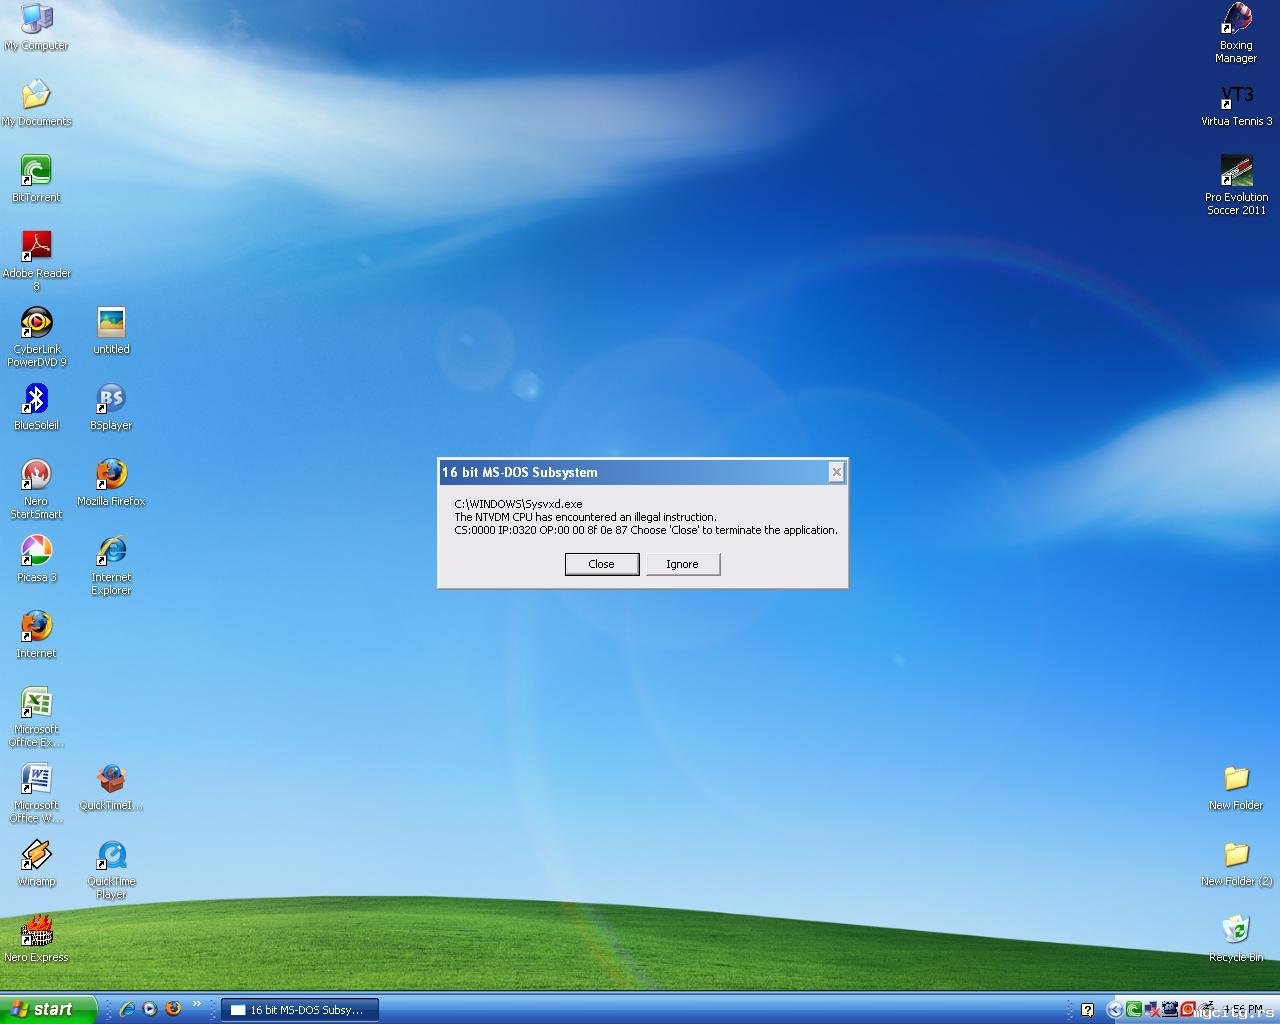This screenshot has width=1280, height=1024.
Task: Click the disconnected network icon in the tray
Action: (x=1151, y=1009)
